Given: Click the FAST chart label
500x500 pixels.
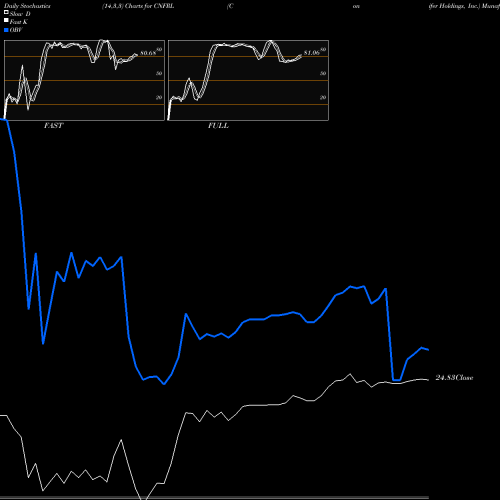Looking at the screenshot, I should tap(53, 126).
